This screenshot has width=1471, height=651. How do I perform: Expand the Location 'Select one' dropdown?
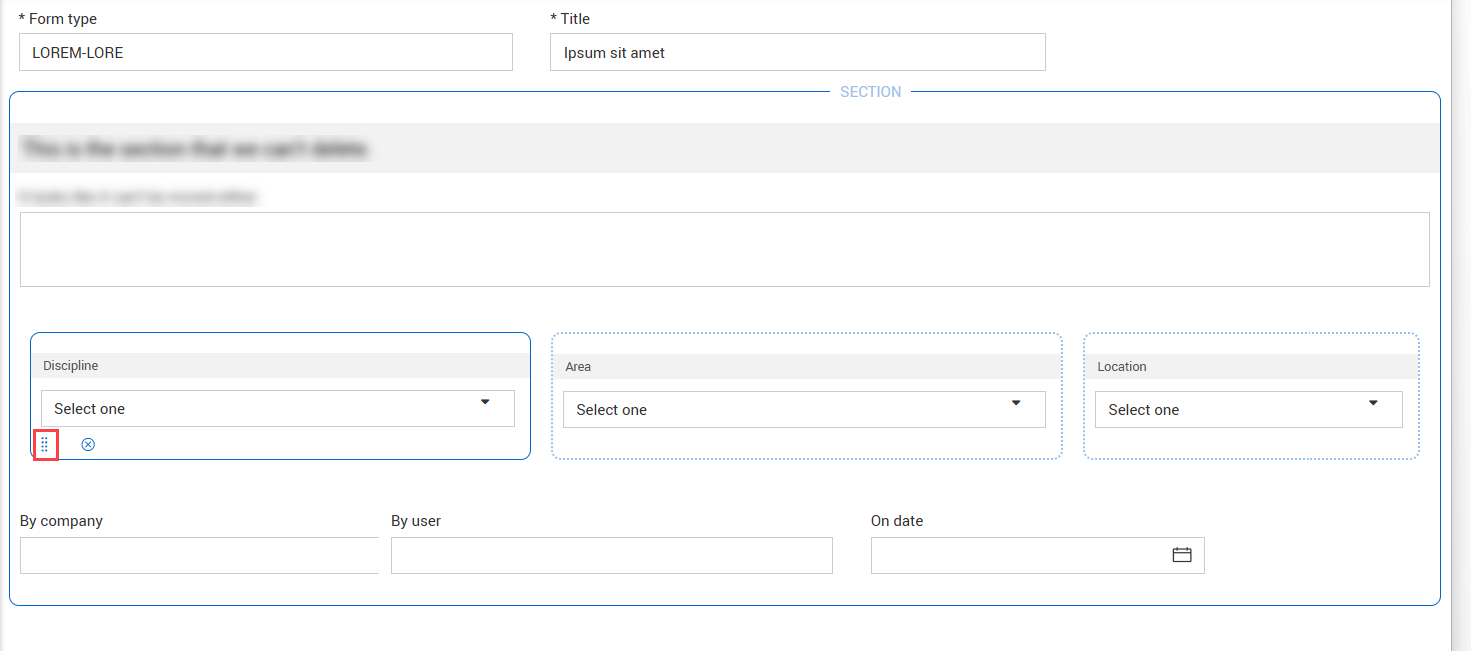coord(1248,409)
